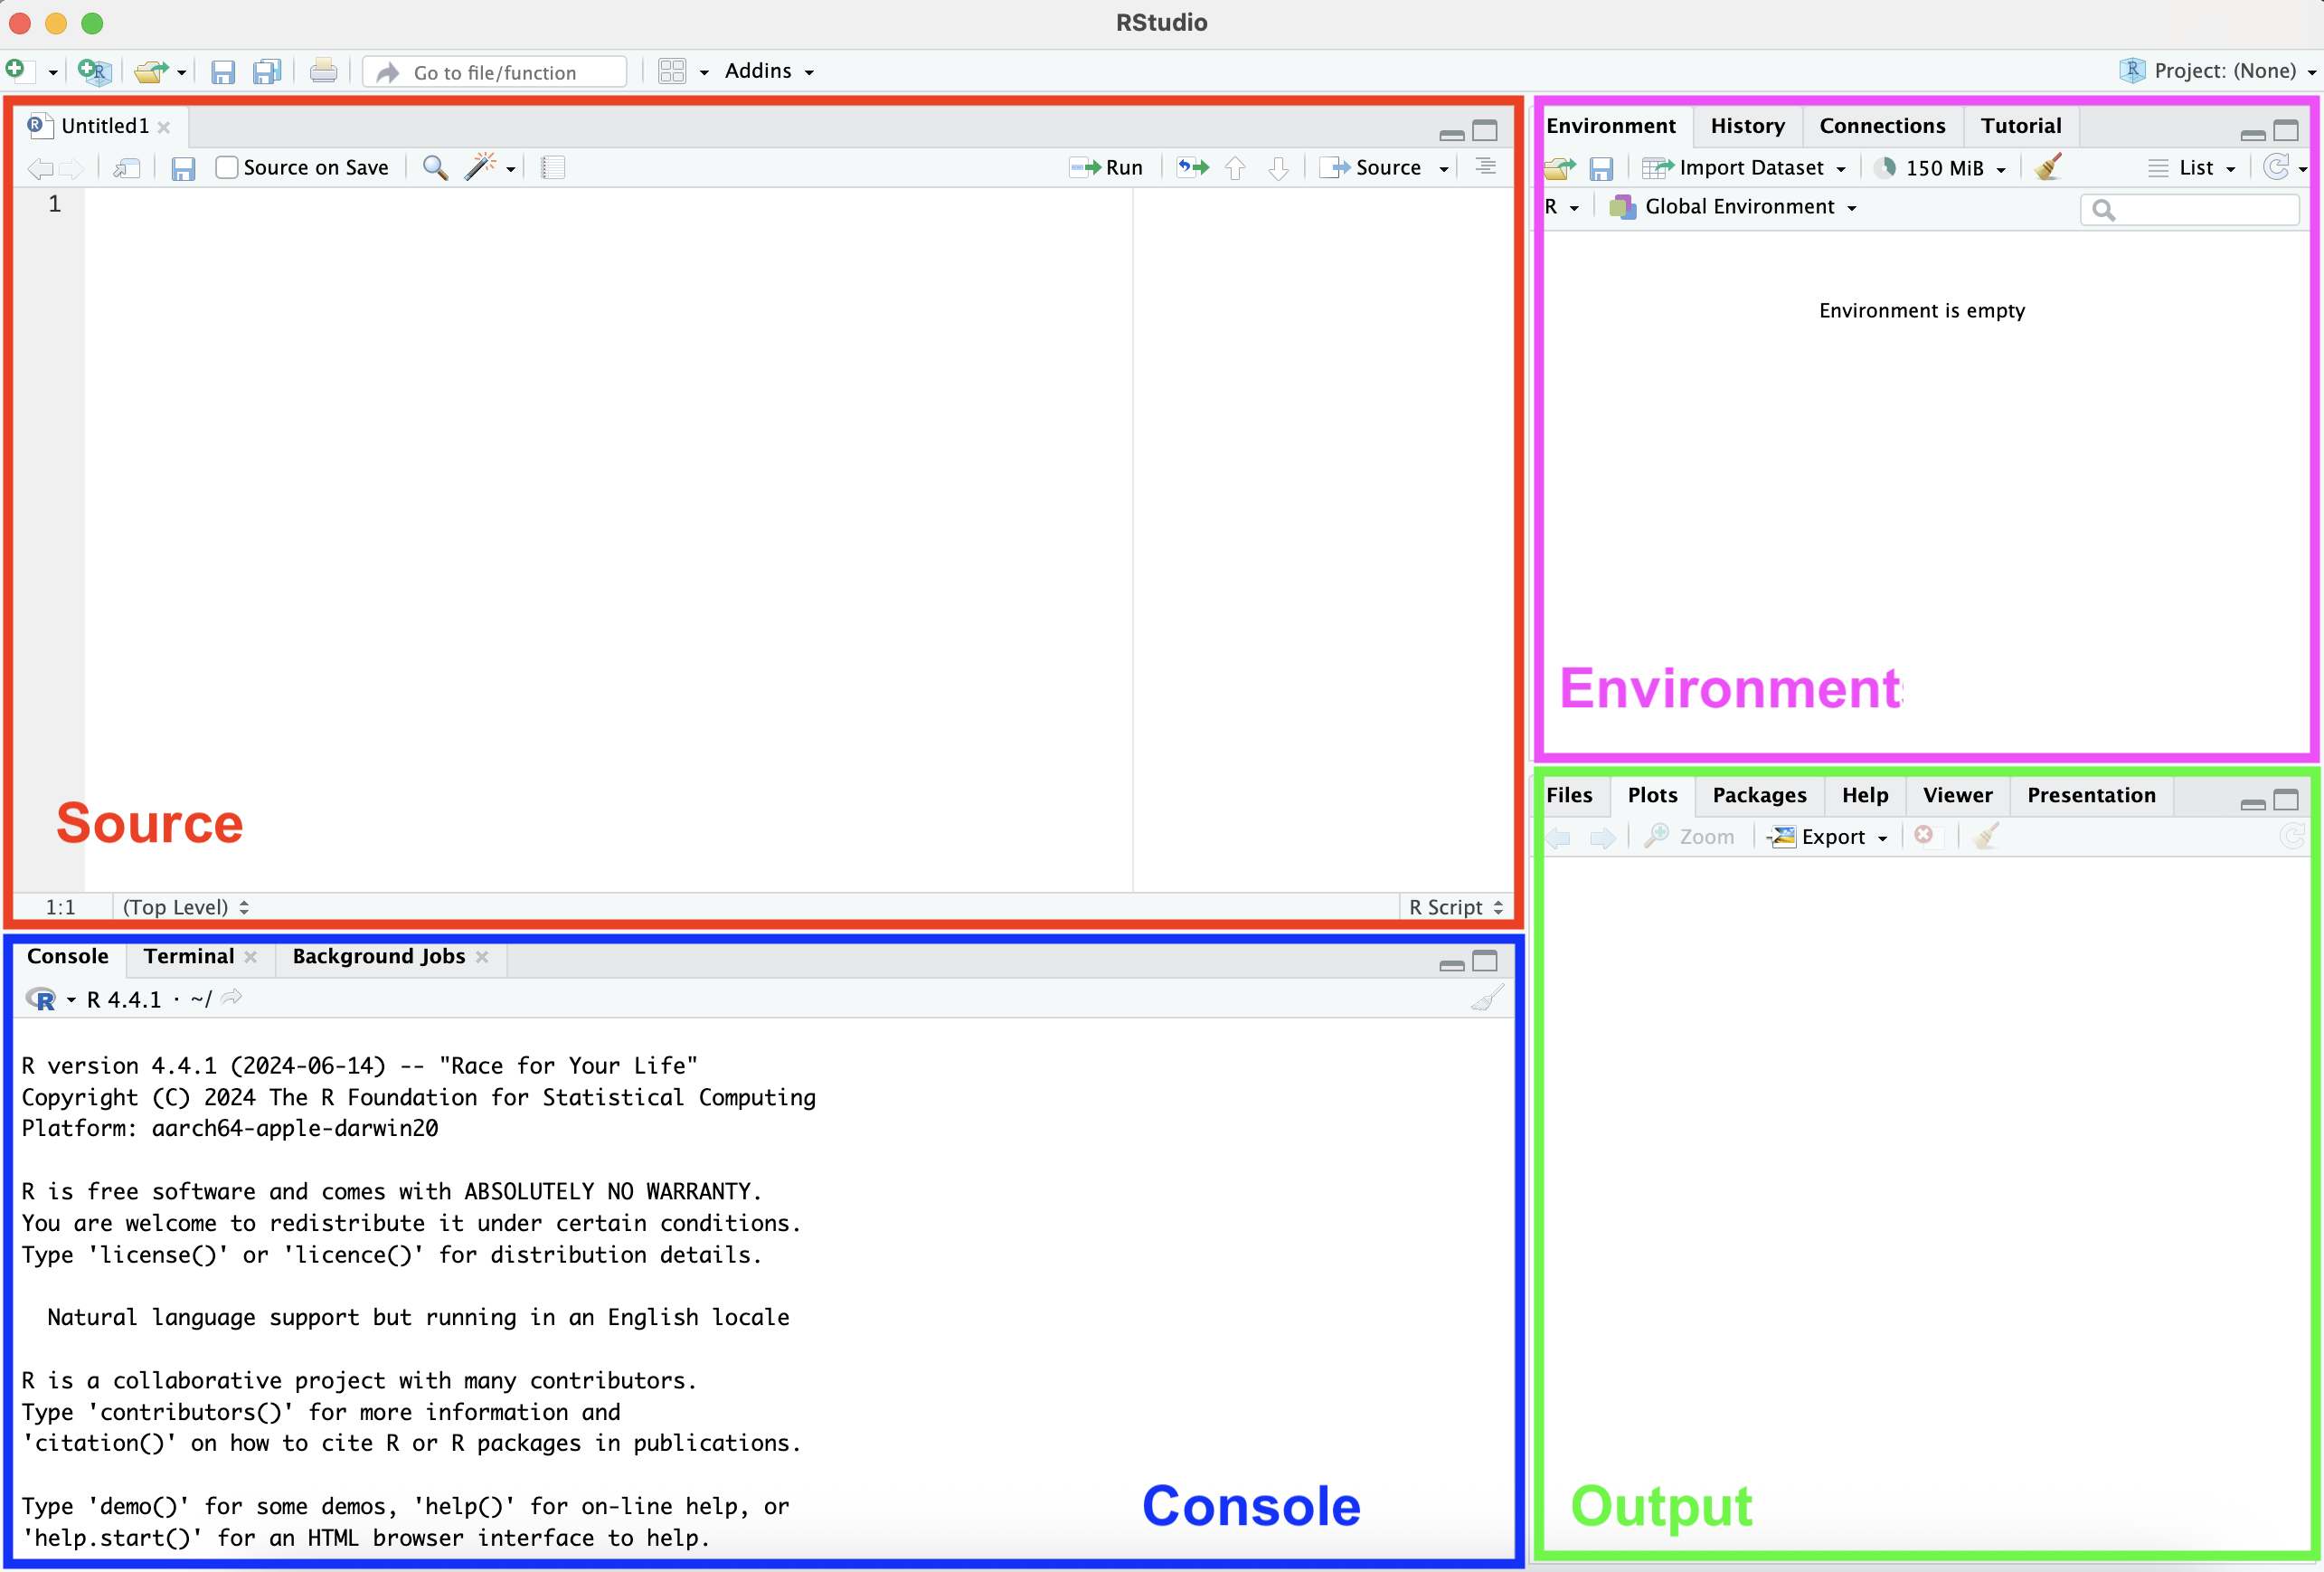Open the Terminal tab
The image size is (2324, 1572).
pyautogui.click(x=189, y=956)
